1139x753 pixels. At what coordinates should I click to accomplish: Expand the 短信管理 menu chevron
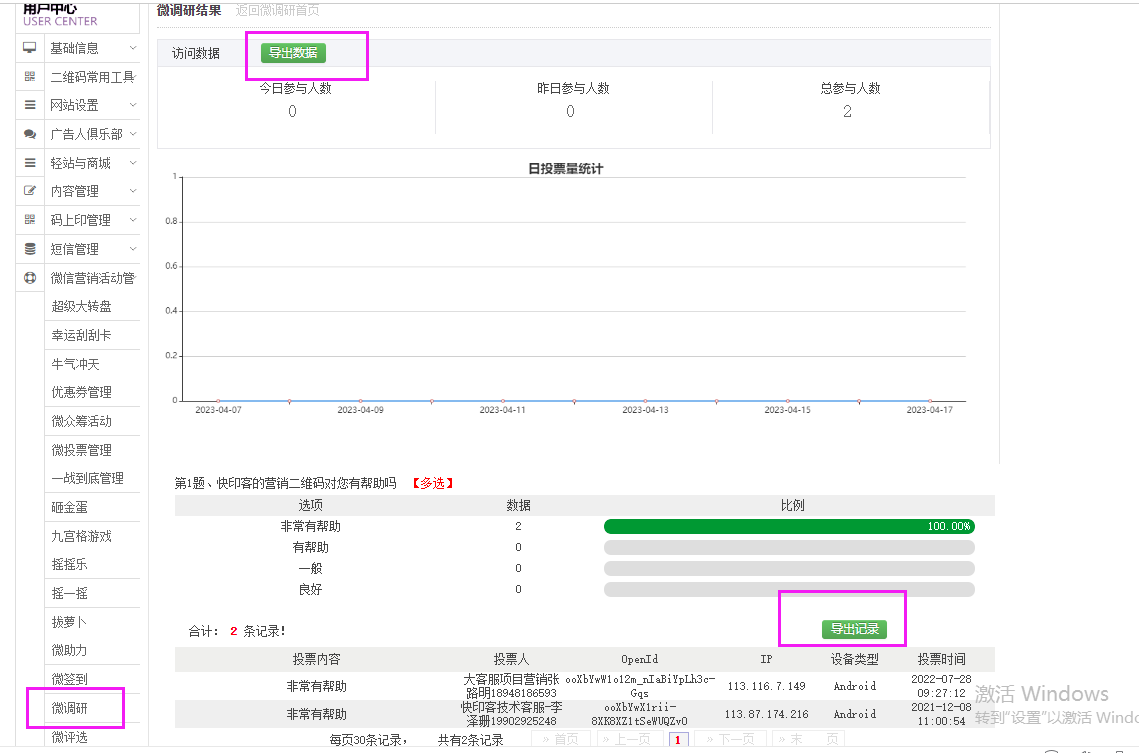coord(133,249)
